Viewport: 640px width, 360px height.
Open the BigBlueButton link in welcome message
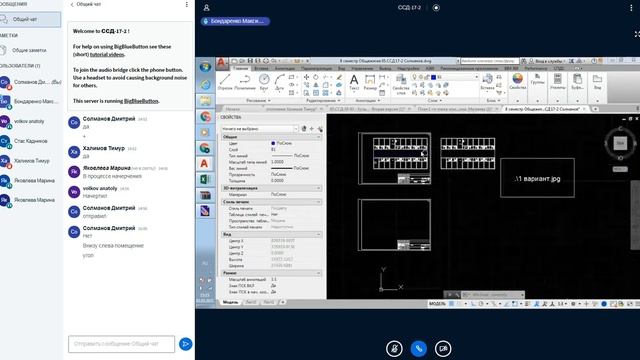coord(141,101)
